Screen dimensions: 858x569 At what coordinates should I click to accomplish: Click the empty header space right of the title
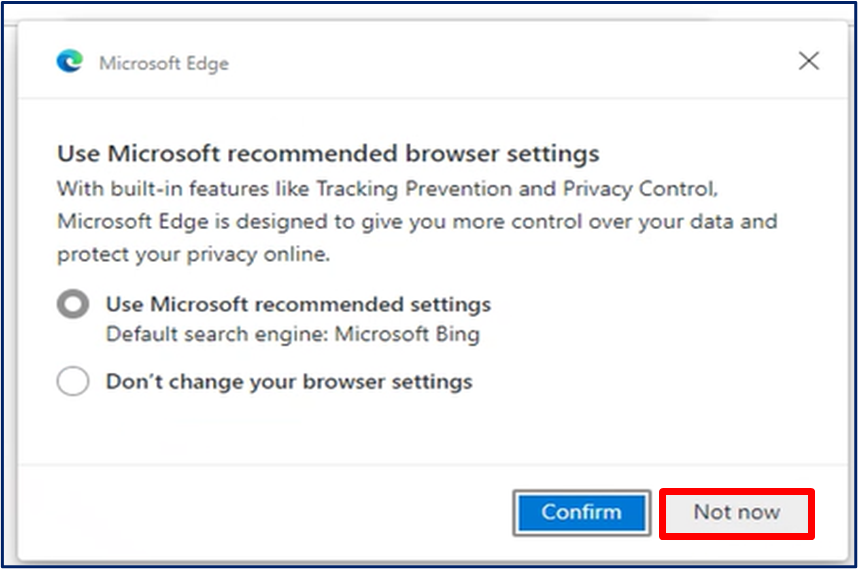click(509, 62)
